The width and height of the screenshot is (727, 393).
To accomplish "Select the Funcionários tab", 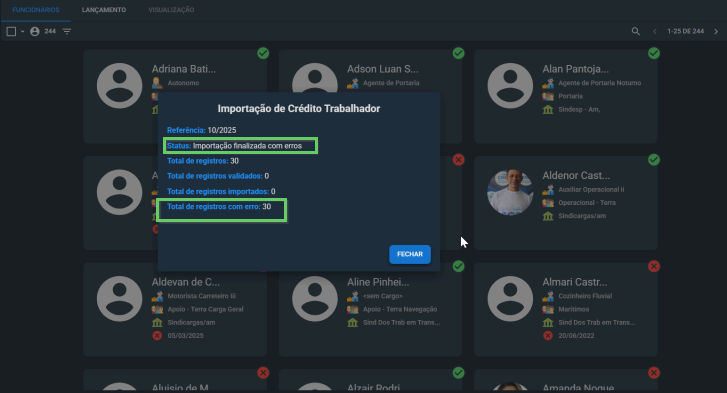I will pos(36,10).
